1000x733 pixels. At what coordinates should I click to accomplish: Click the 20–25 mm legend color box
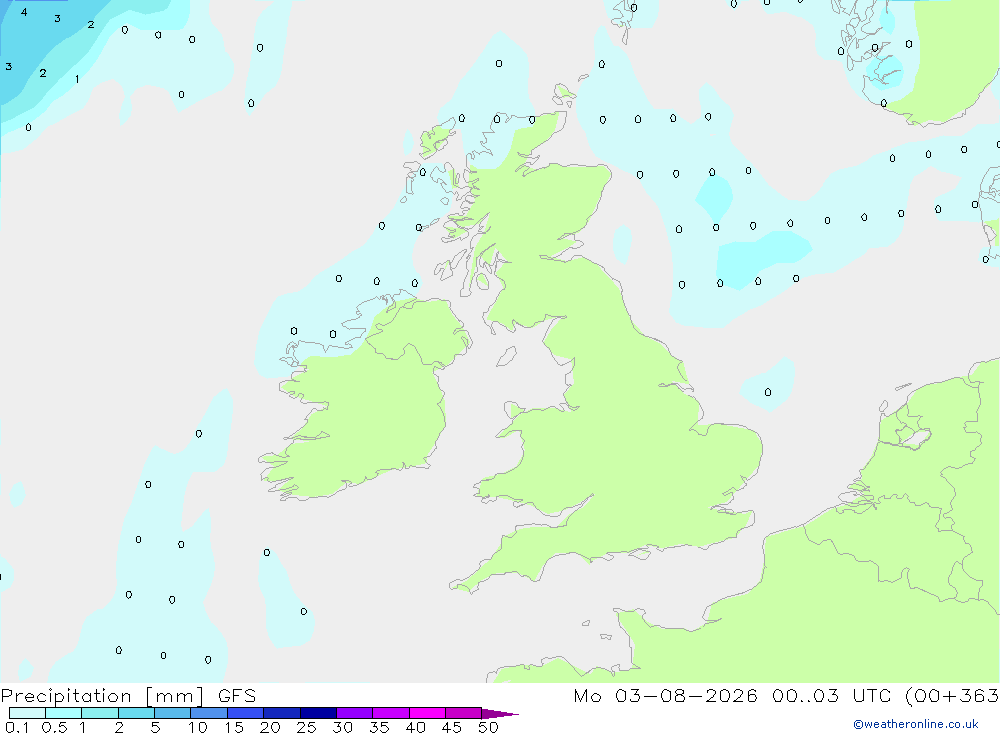[x=282, y=713]
